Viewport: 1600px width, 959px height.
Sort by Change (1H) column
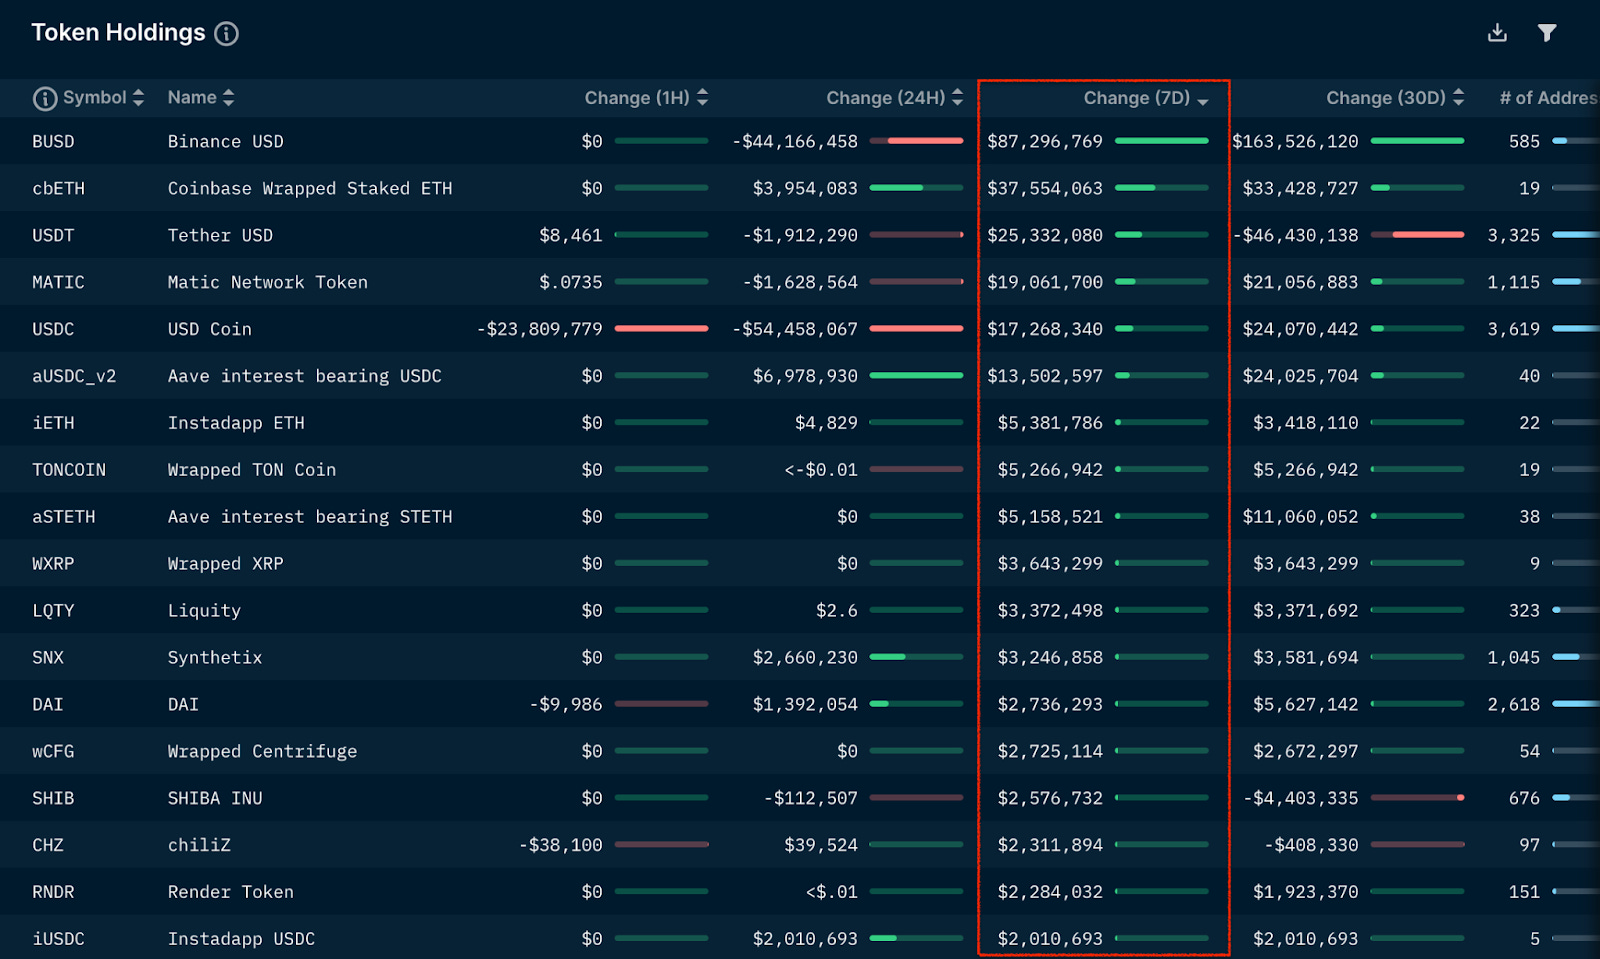(x=646, y=97)
